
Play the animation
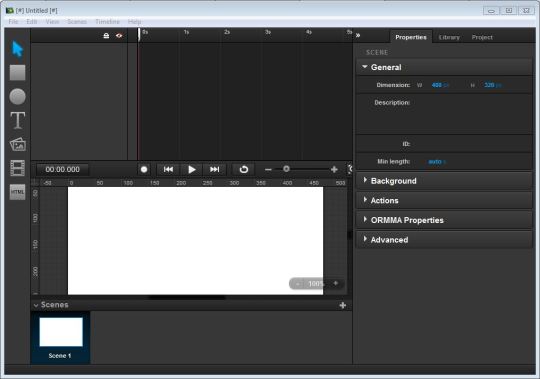coord(191,169)
